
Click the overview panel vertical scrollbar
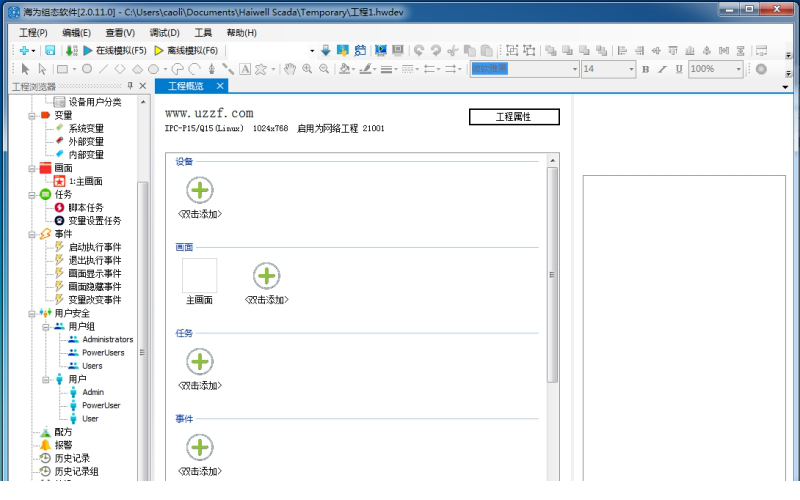(x=552, y=274)
